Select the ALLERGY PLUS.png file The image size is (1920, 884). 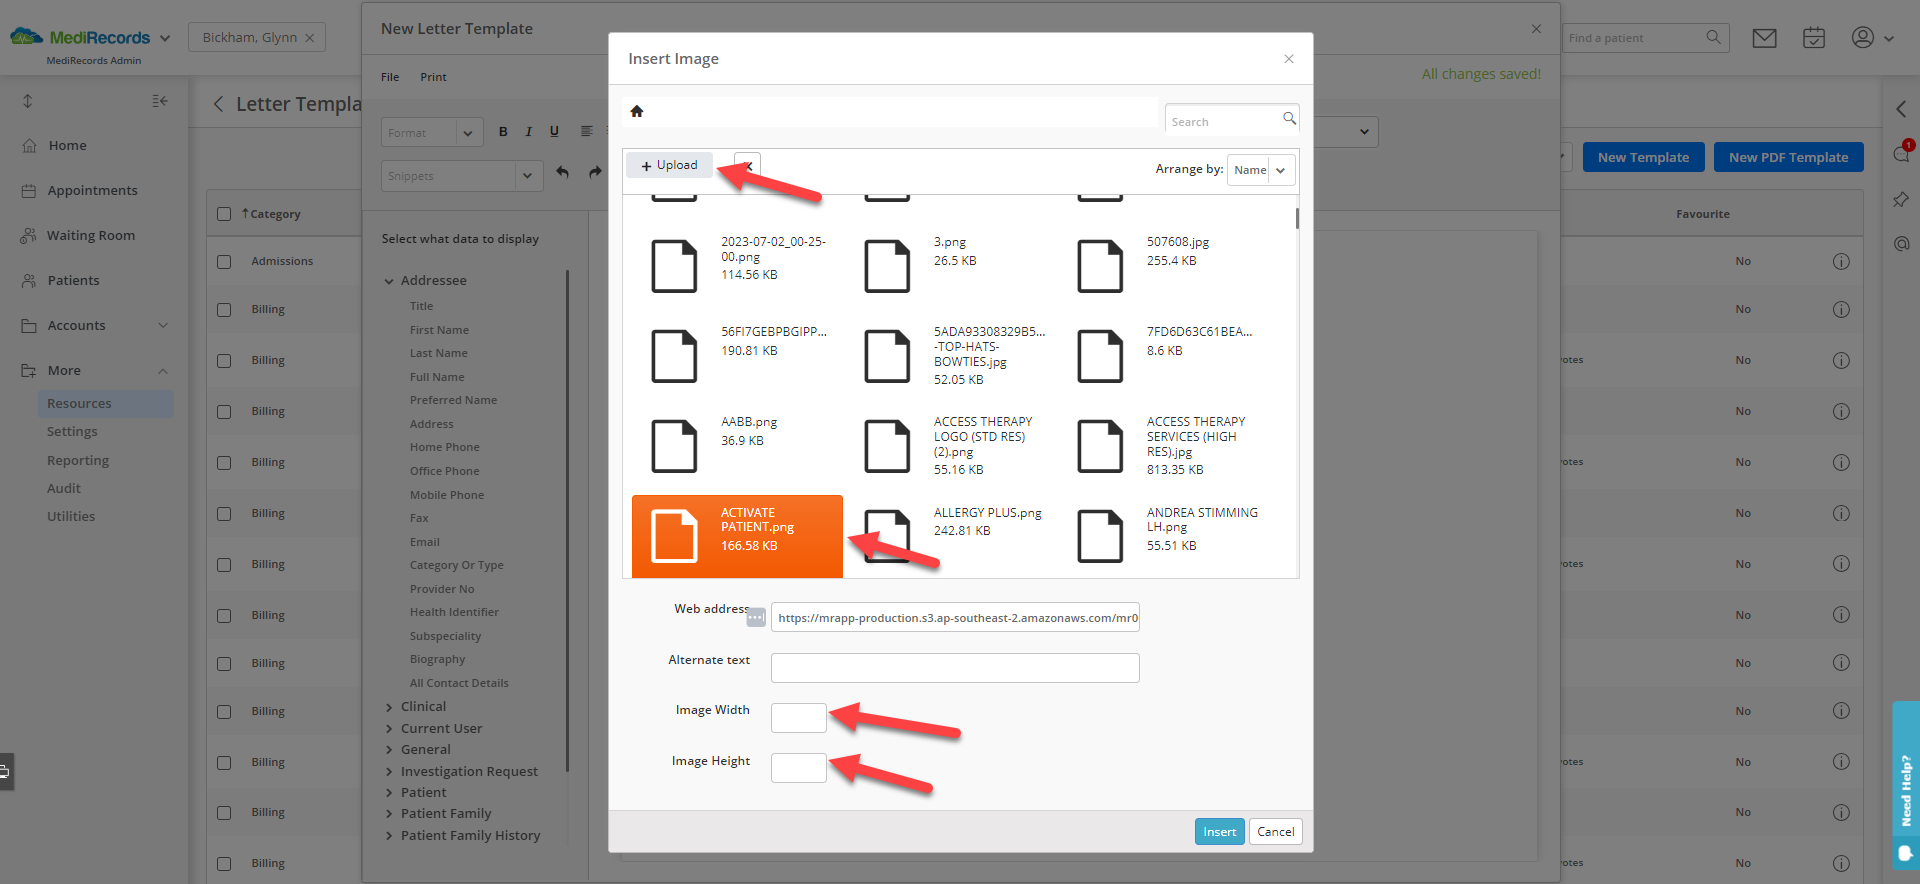click(x=953, y=537)
